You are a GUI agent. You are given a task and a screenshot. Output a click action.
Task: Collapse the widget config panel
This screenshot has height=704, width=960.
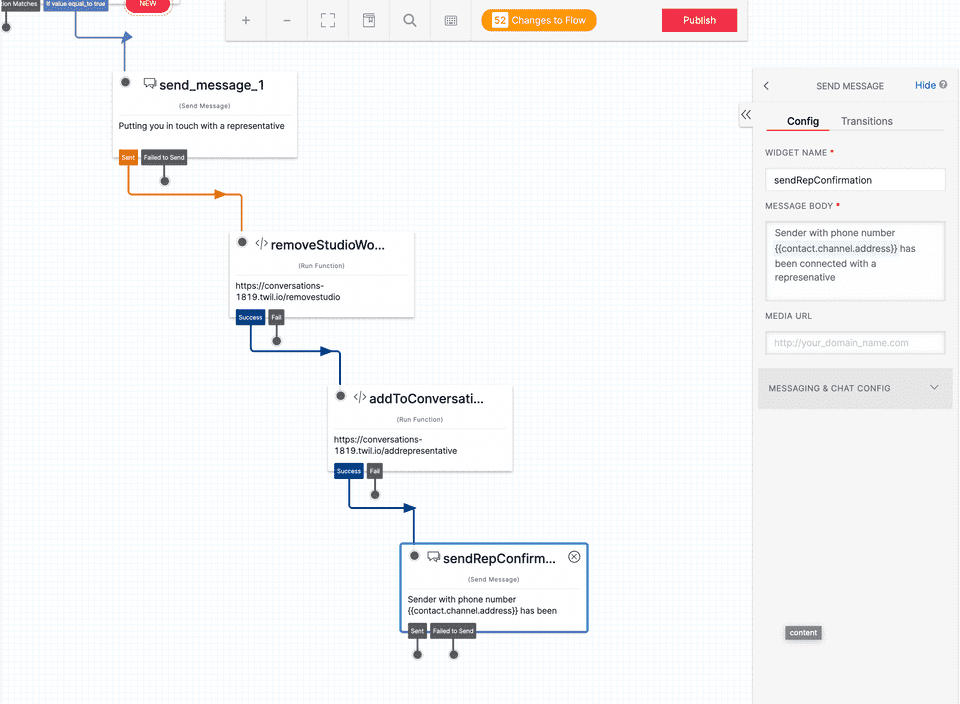(745, 115)
